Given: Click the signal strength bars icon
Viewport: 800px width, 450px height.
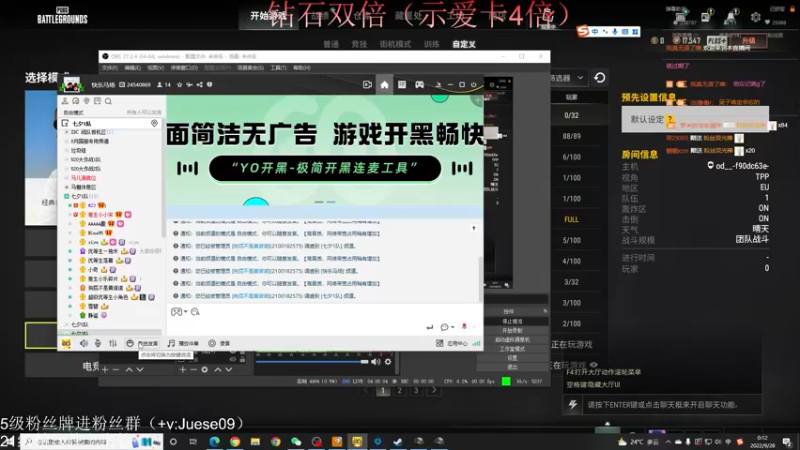Looking at the screenshot, I should tap(476, 343).
